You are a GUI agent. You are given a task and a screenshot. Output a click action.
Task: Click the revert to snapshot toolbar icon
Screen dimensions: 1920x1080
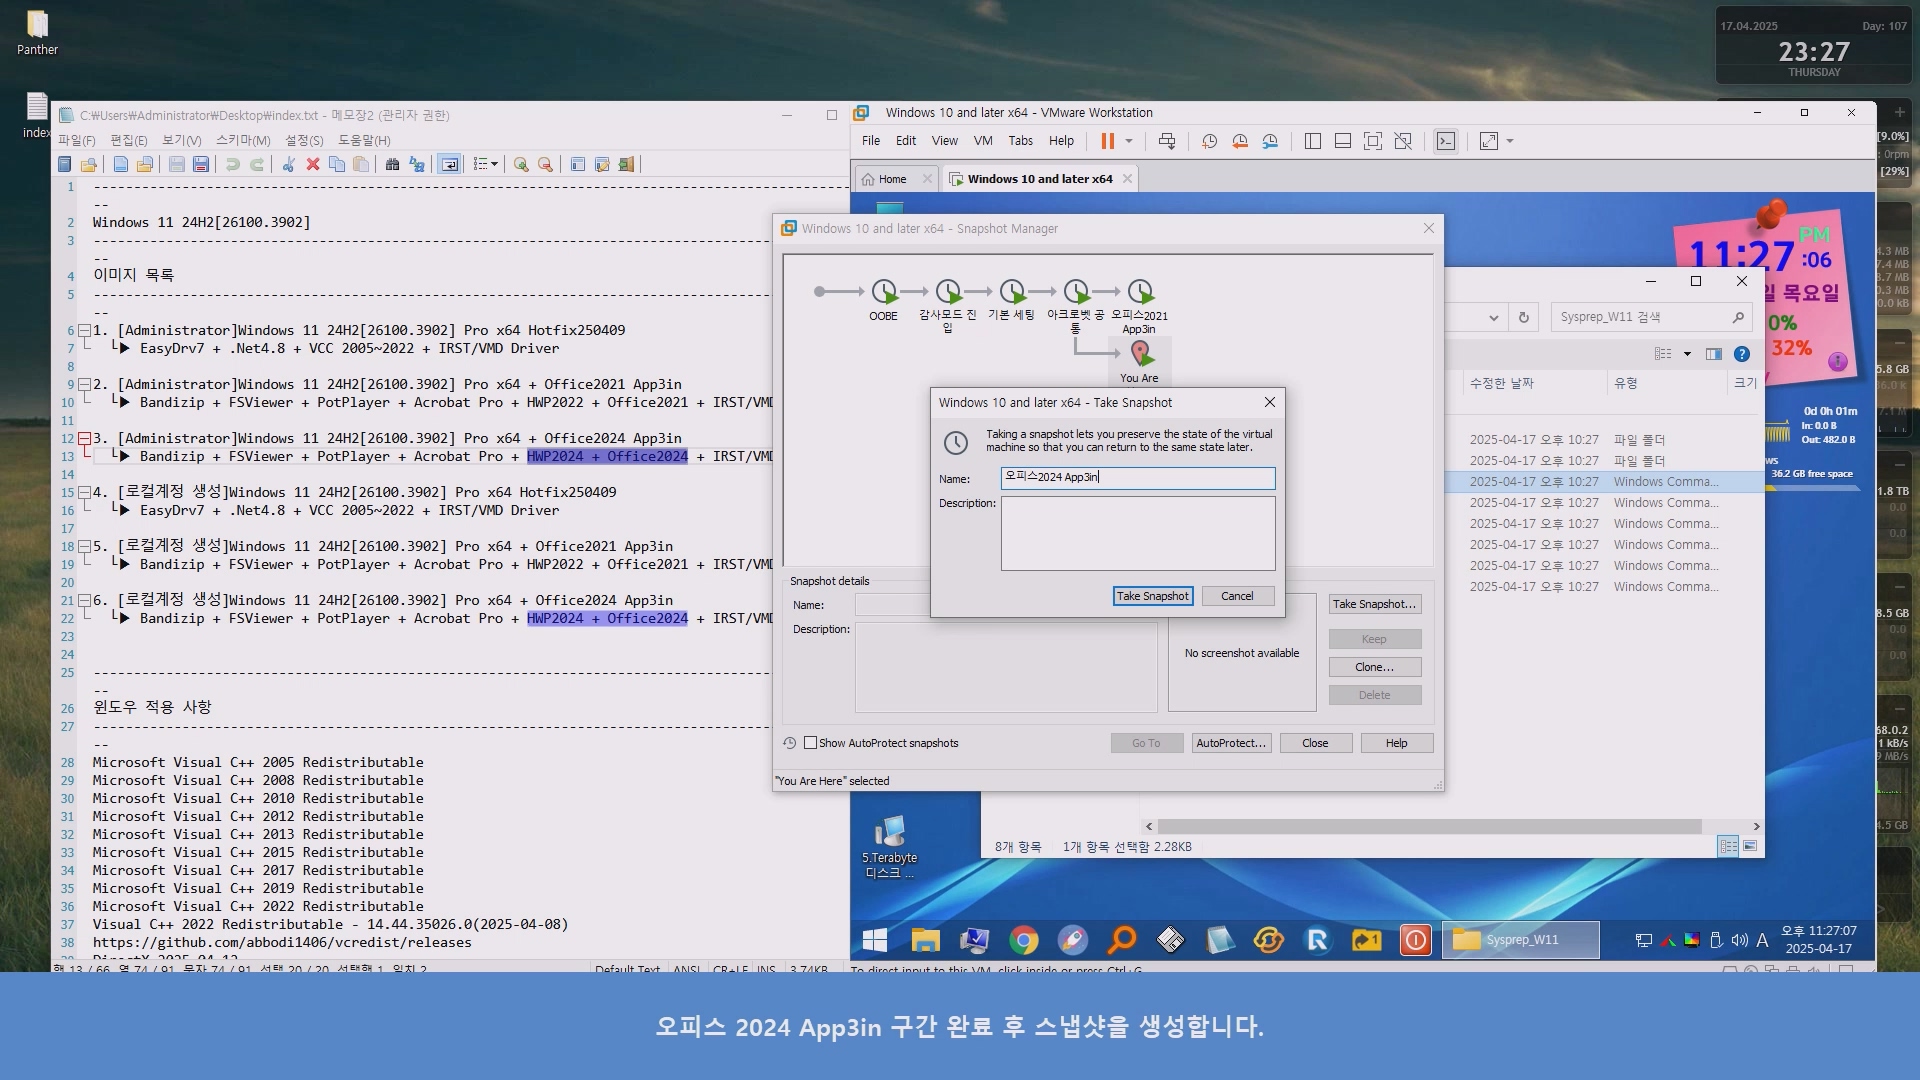(x=1240, y=141)
